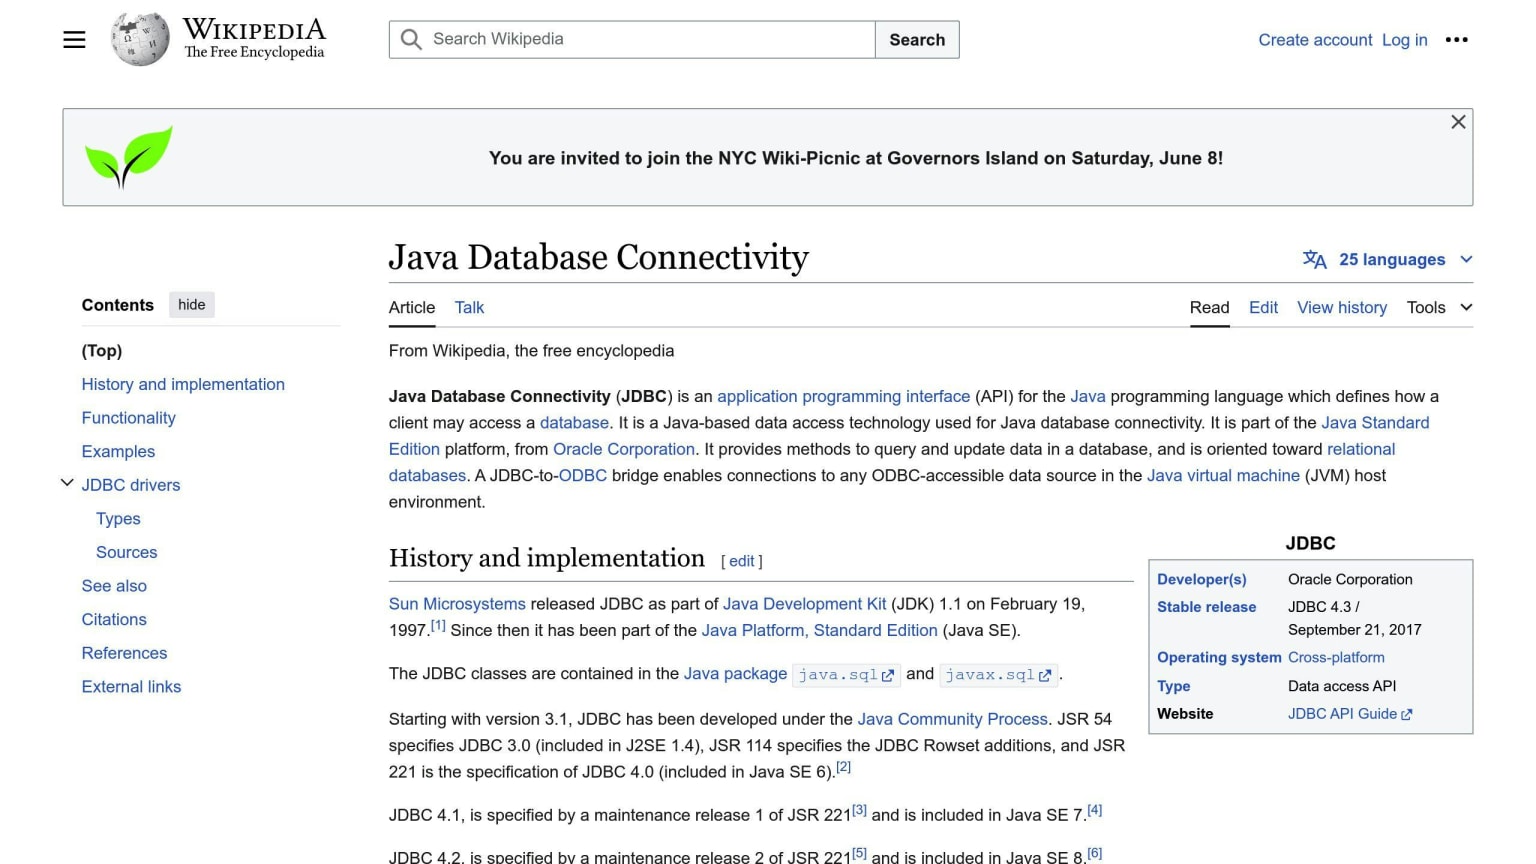Open Java Standard Edition link in intro
This screenshot has width=1536, height=864.
[x=1375, y=423]
